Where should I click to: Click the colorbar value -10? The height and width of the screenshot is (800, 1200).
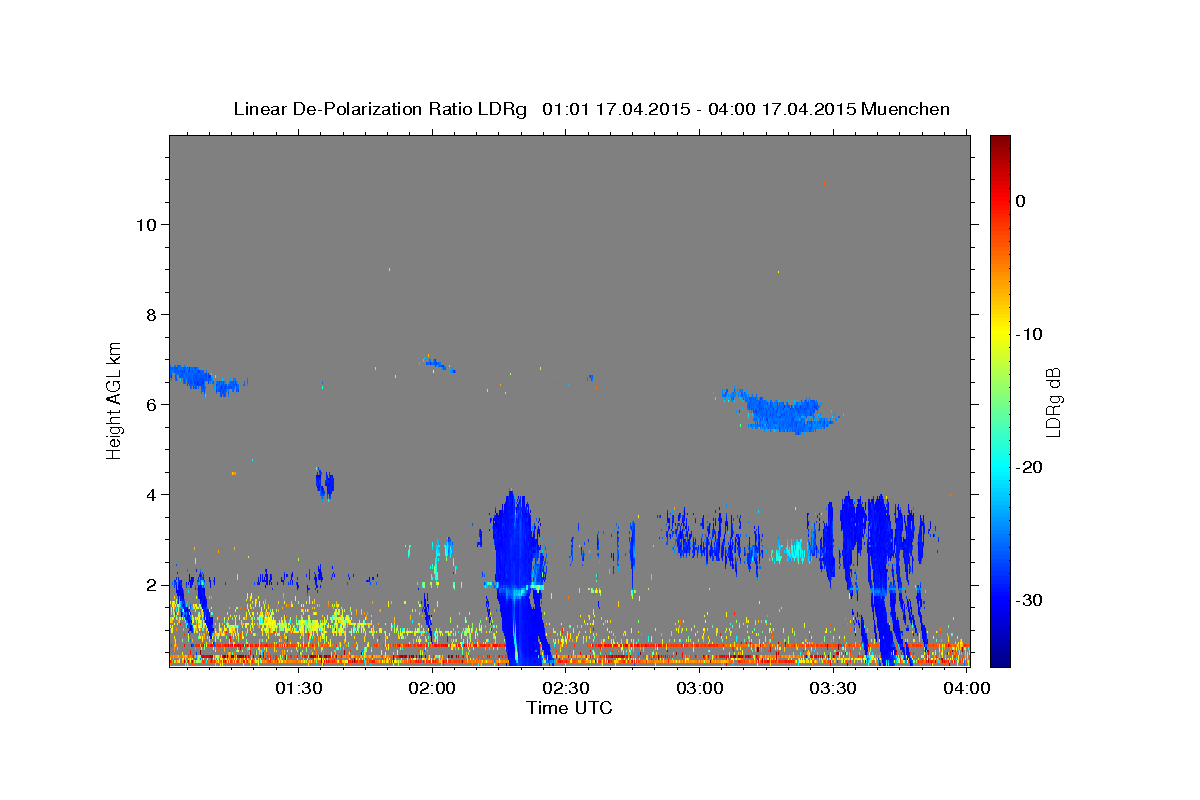[x=1030, y=334]
